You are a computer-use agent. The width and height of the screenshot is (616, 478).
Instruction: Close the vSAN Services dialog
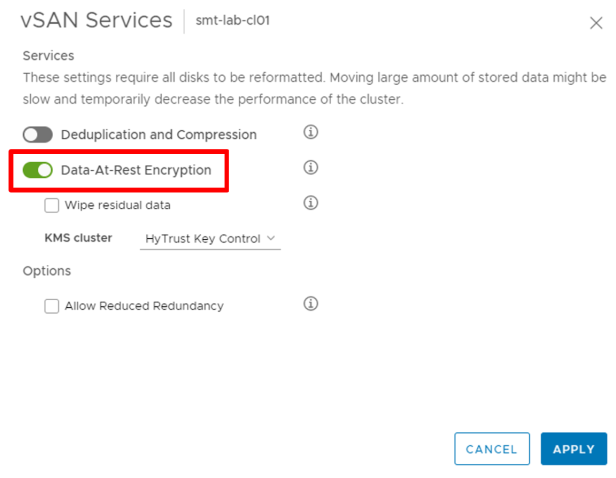tap(597, 22)
